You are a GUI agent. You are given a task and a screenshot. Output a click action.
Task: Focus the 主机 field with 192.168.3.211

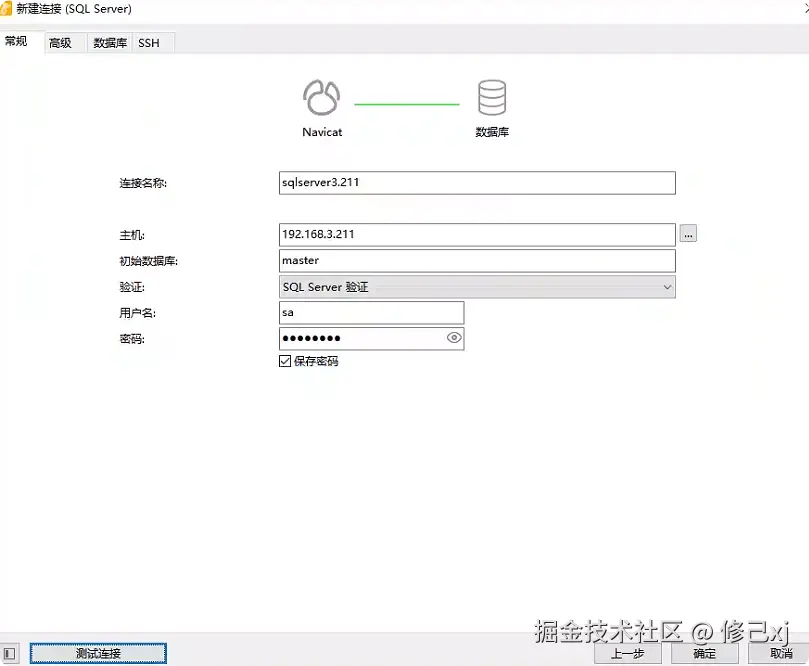(x=477, y=235)
